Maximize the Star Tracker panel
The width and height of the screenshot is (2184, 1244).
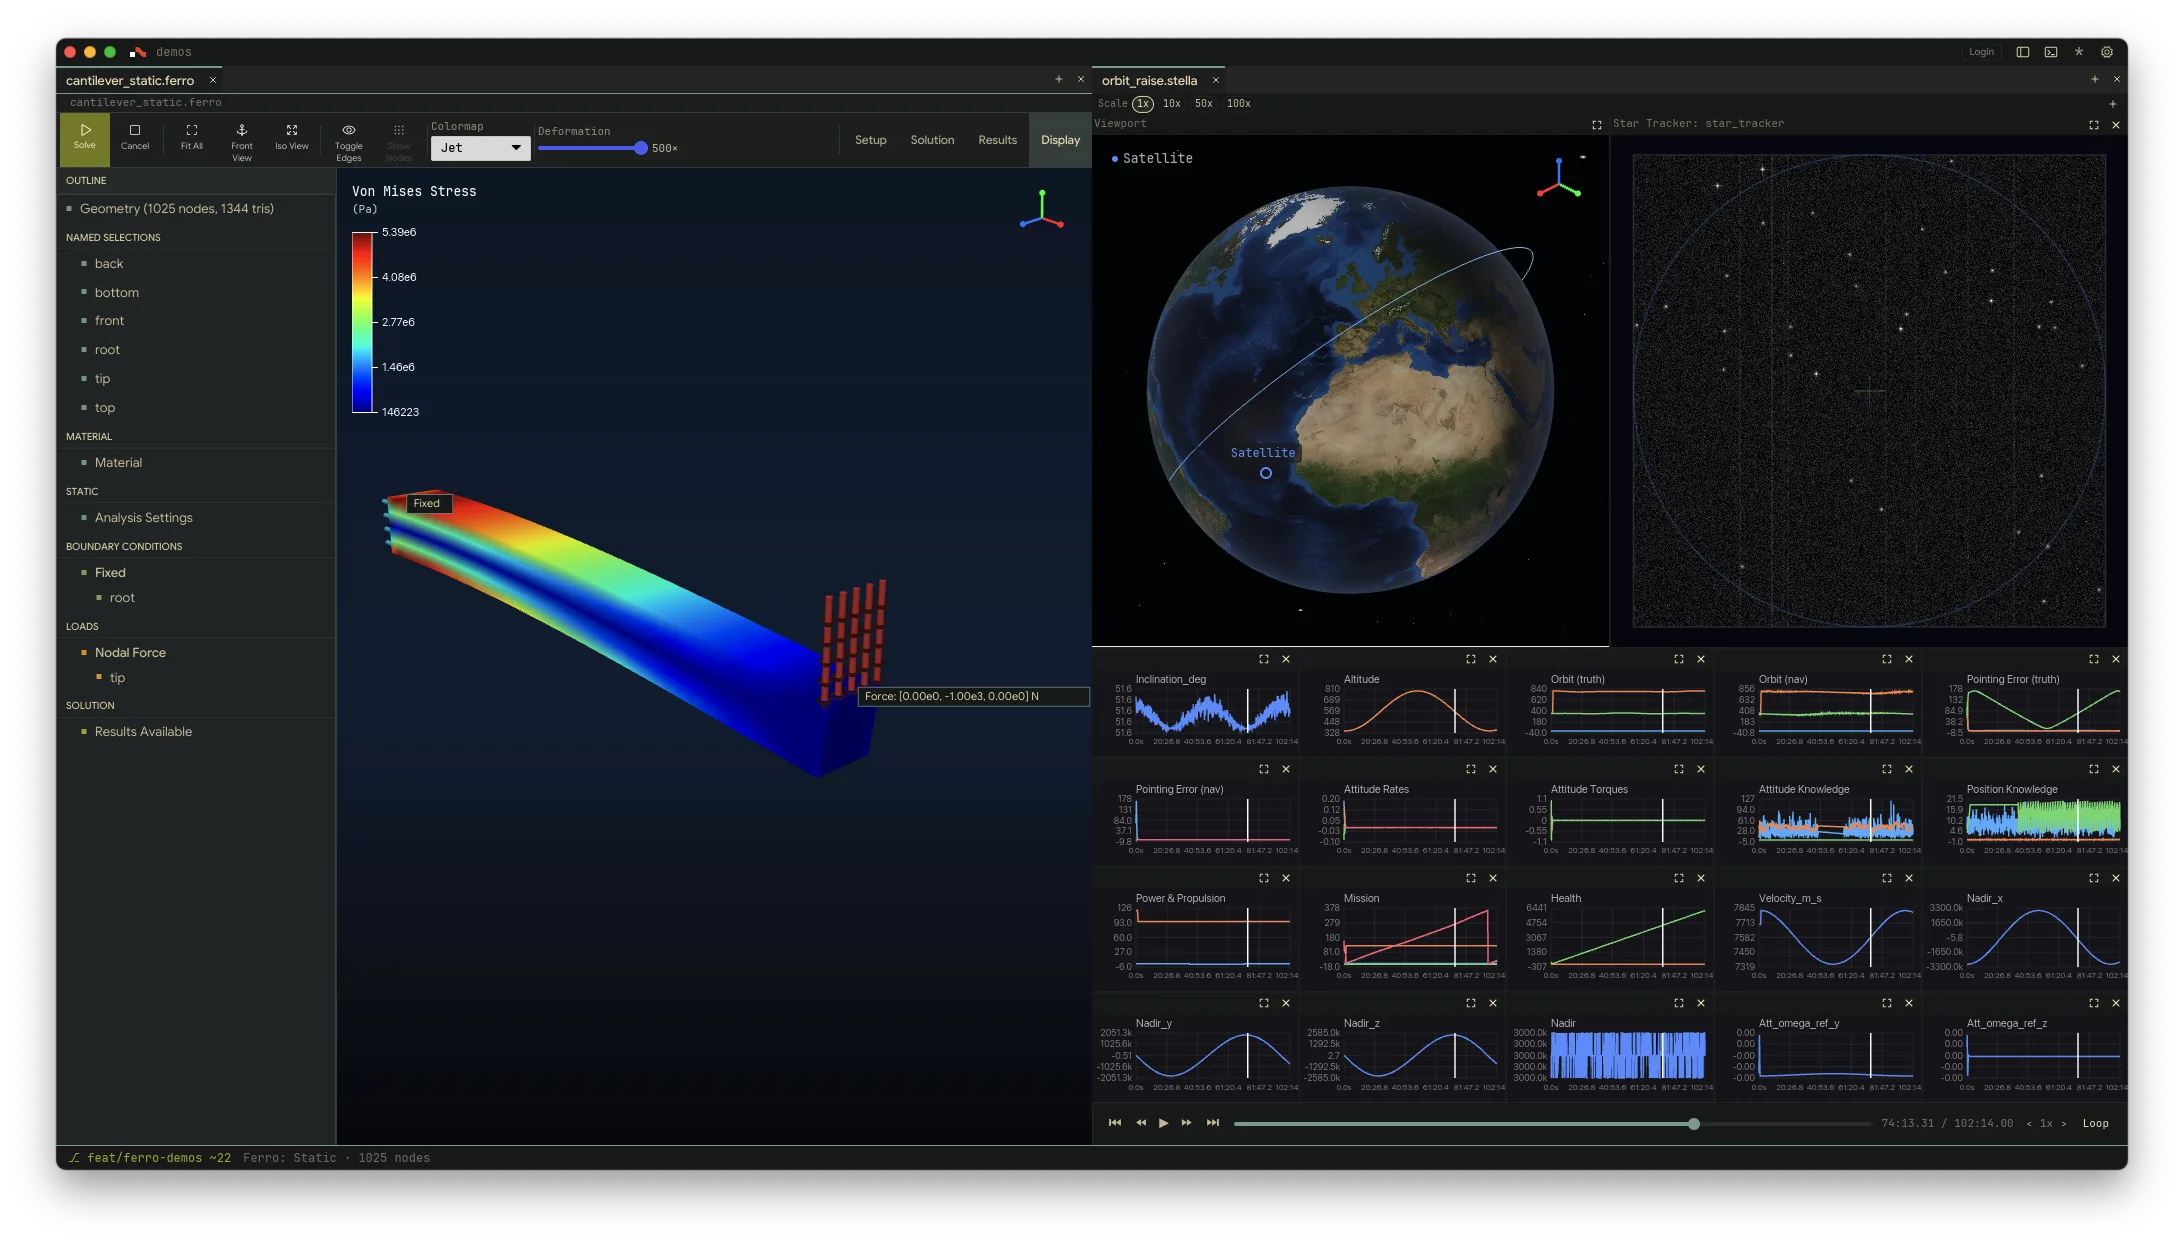[2094, 125]
